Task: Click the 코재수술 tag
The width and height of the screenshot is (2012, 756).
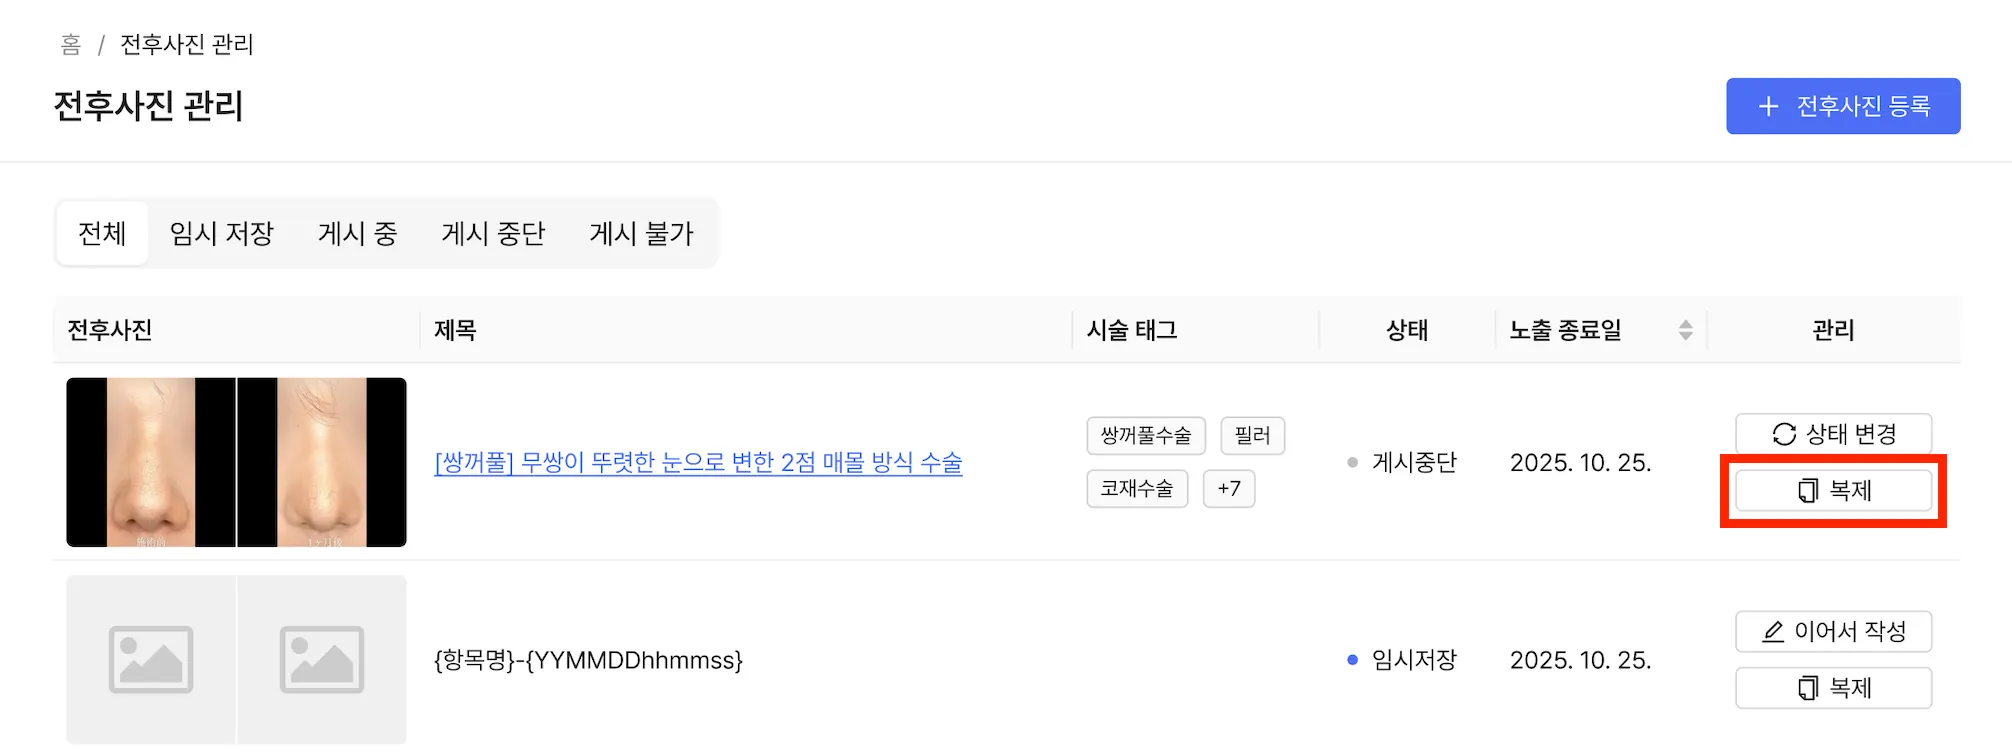Action: (x=1137, y=489)
